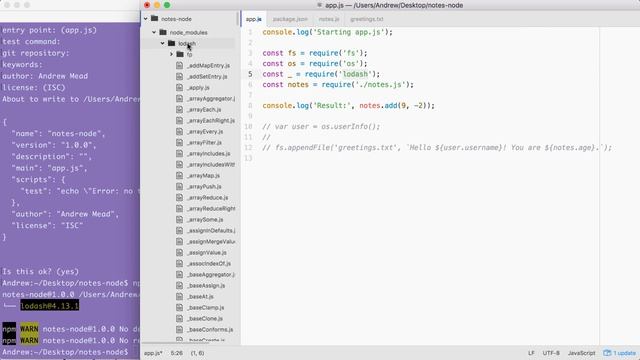Click the _arrayIncludes.js file icon
The width and height of the screenshot is (640, 360).
coord(179,153)
